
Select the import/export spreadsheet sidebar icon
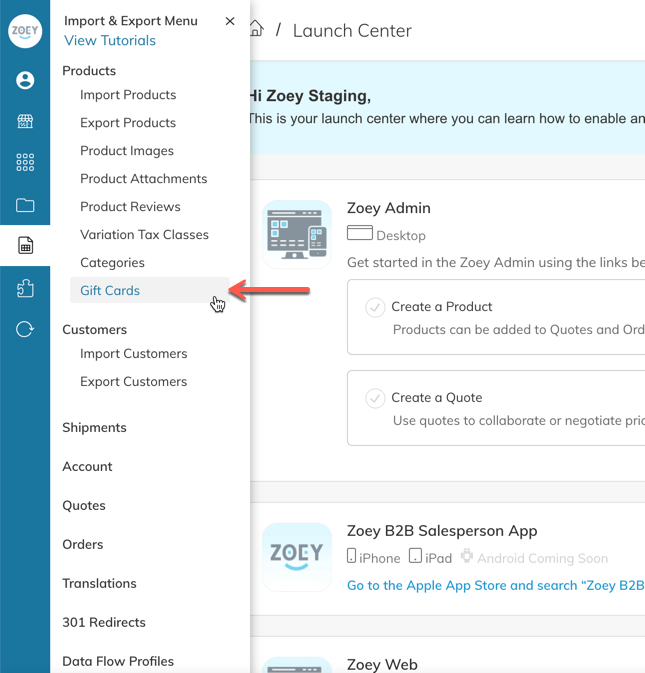tap(25, 246)
